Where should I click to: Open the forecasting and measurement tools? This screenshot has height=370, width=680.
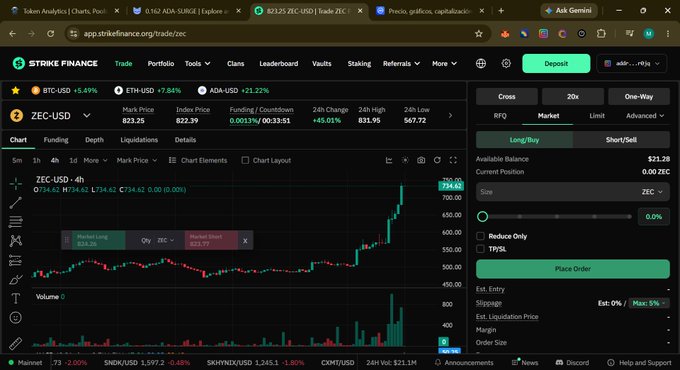pos(16,260)
